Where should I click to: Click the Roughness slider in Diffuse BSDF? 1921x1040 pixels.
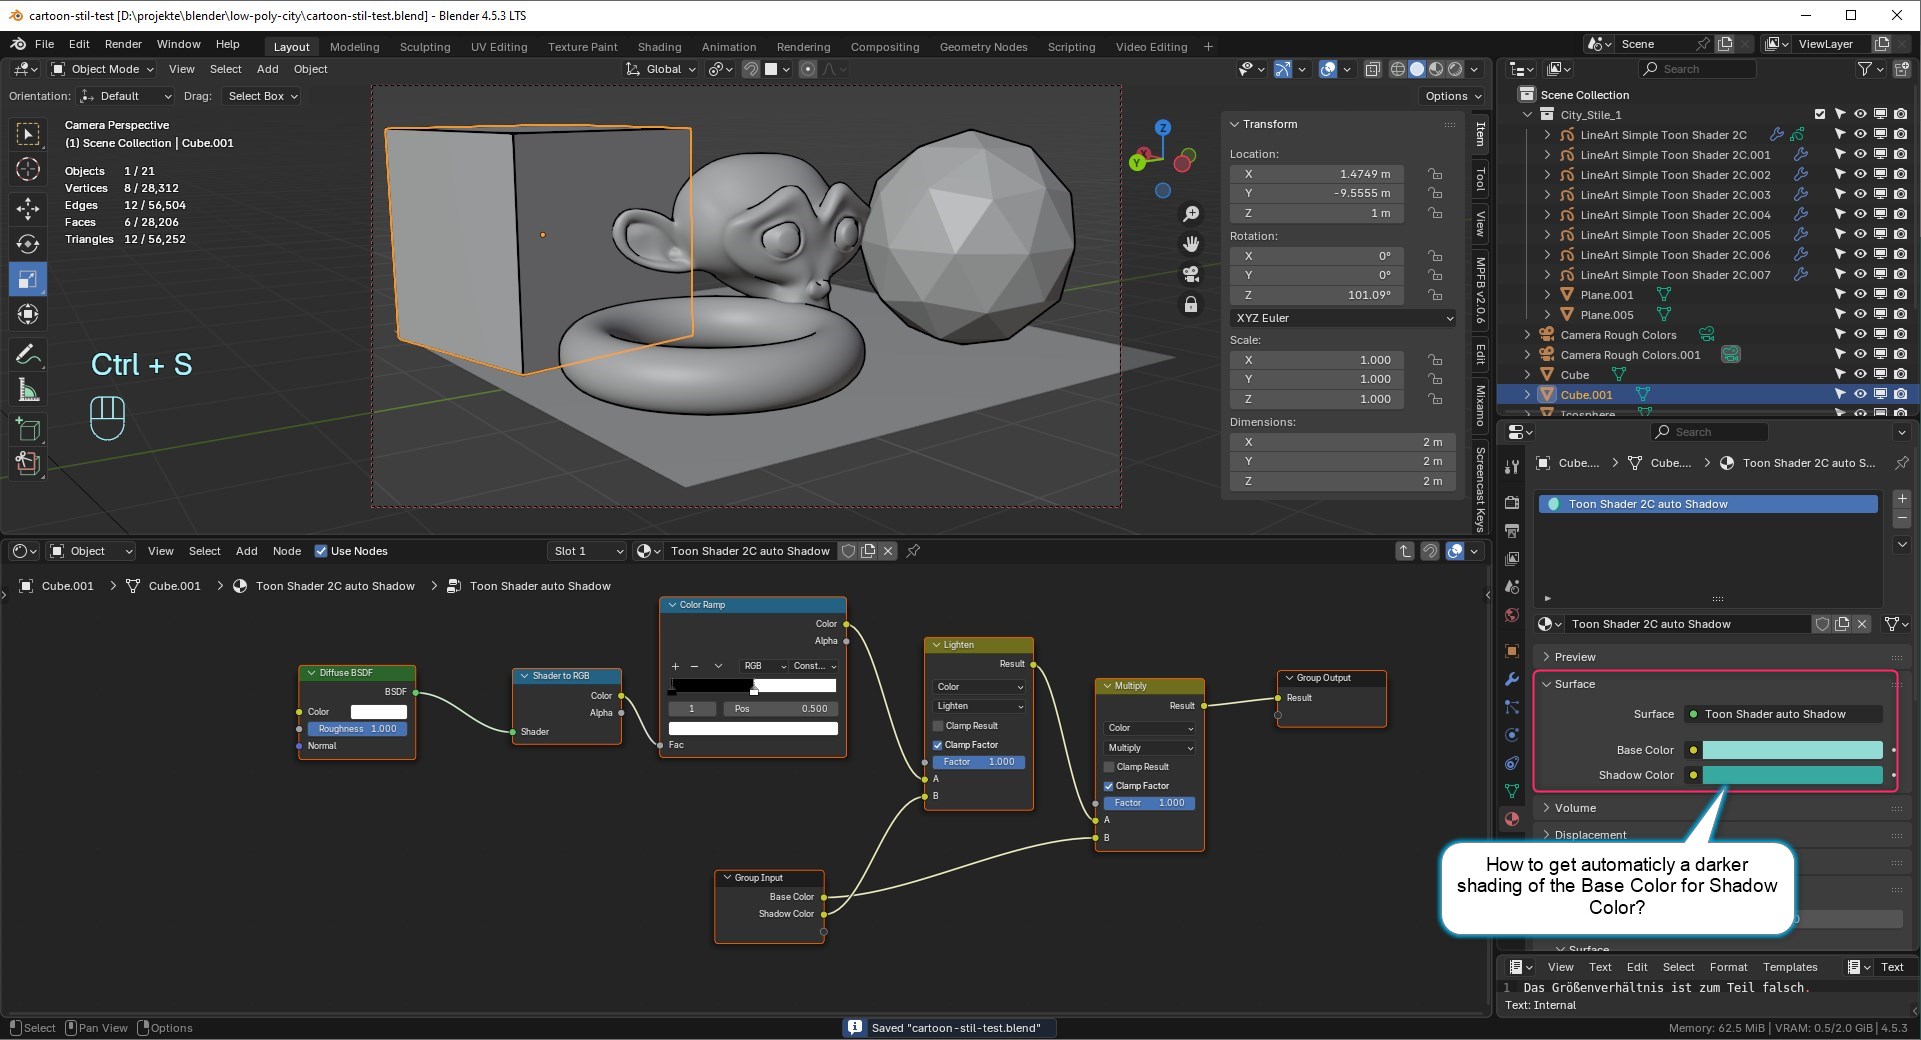click(x=357, y=729)
